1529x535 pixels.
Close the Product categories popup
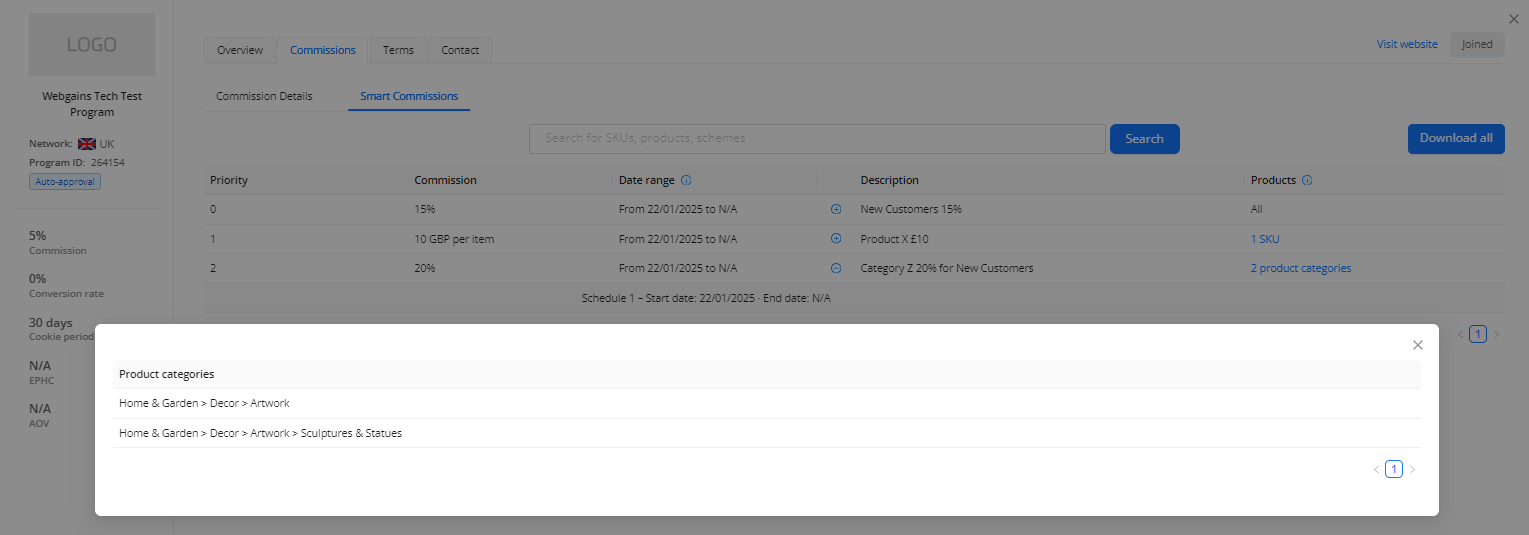[1417, 345]
